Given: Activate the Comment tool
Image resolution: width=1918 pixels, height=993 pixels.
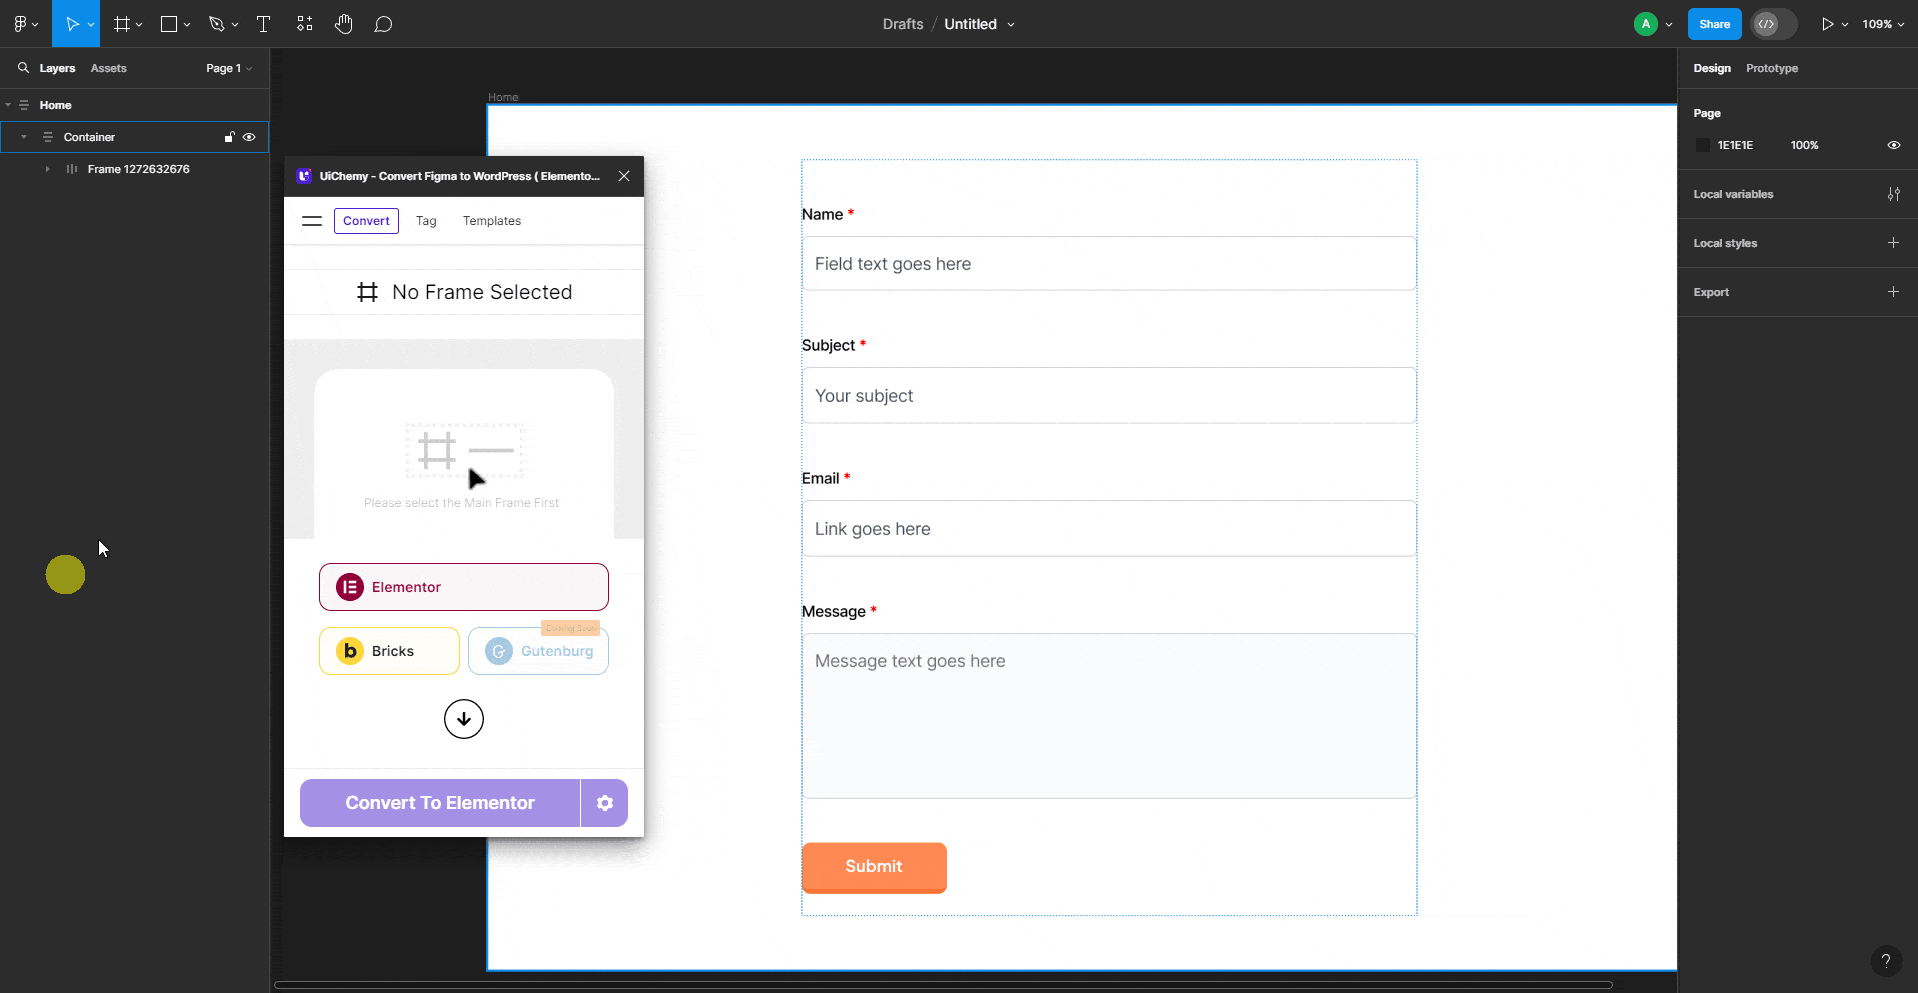Looking at the screenshot, I should tap(384, 23).
